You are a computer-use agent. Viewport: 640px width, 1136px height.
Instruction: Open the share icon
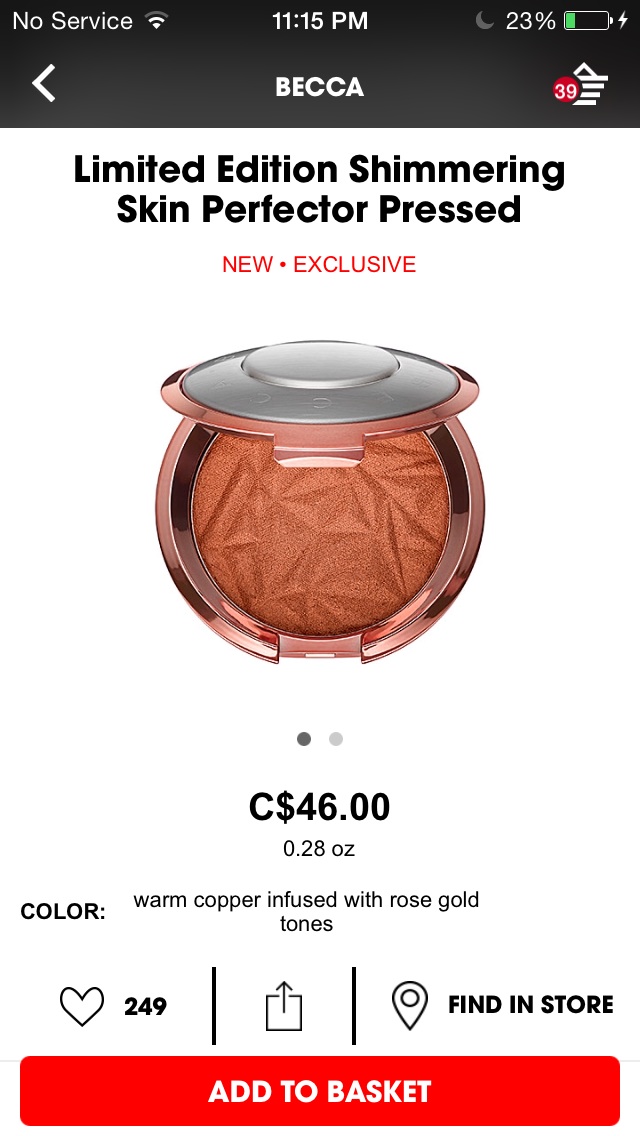click(283, 1006)
